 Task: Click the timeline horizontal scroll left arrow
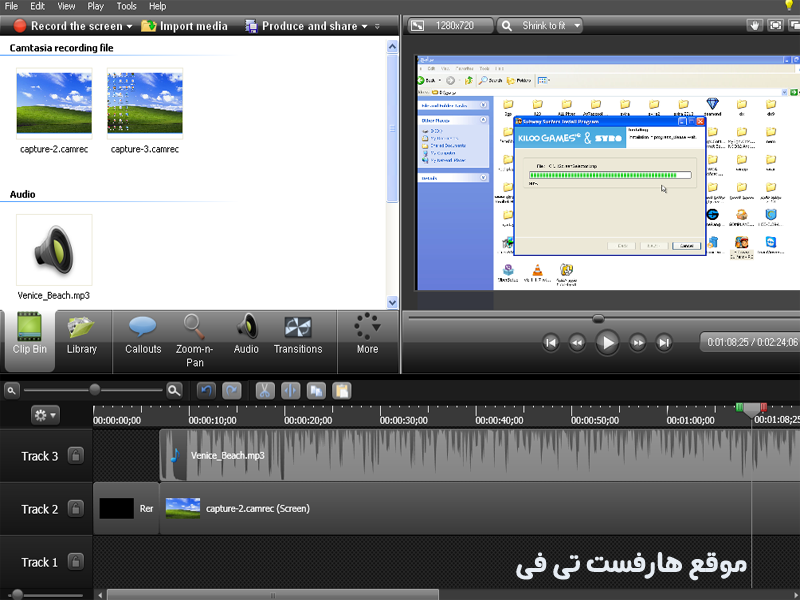tap(100, 595)
